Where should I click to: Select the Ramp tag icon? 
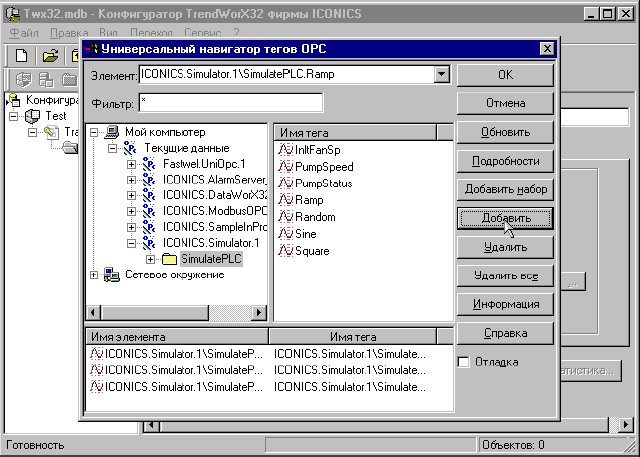click(x=286, y=200)
